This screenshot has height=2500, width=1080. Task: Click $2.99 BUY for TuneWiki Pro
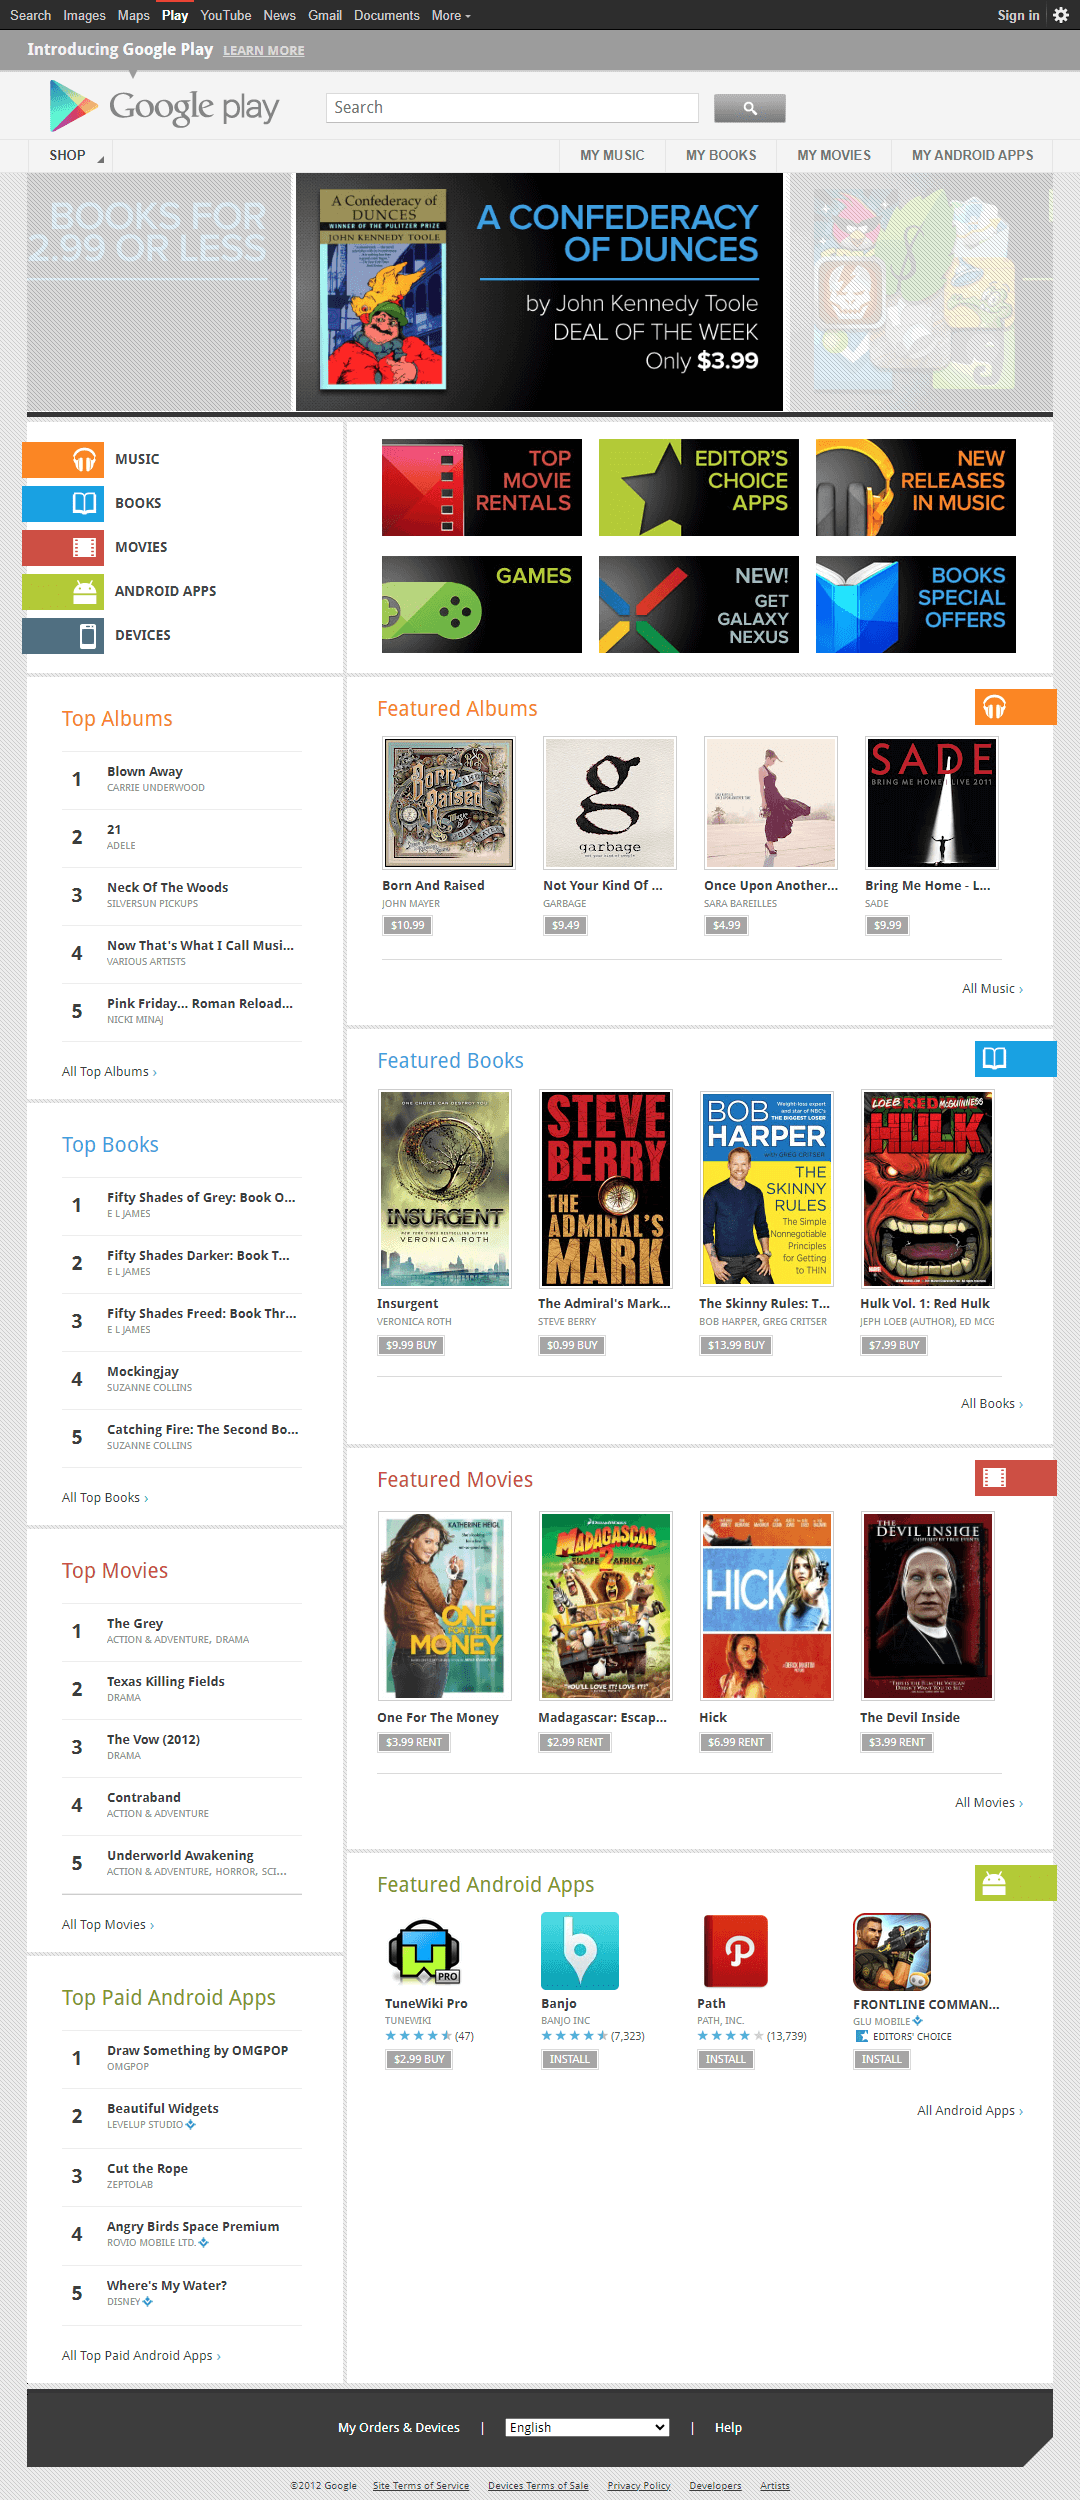click(x=419, y=2059)
